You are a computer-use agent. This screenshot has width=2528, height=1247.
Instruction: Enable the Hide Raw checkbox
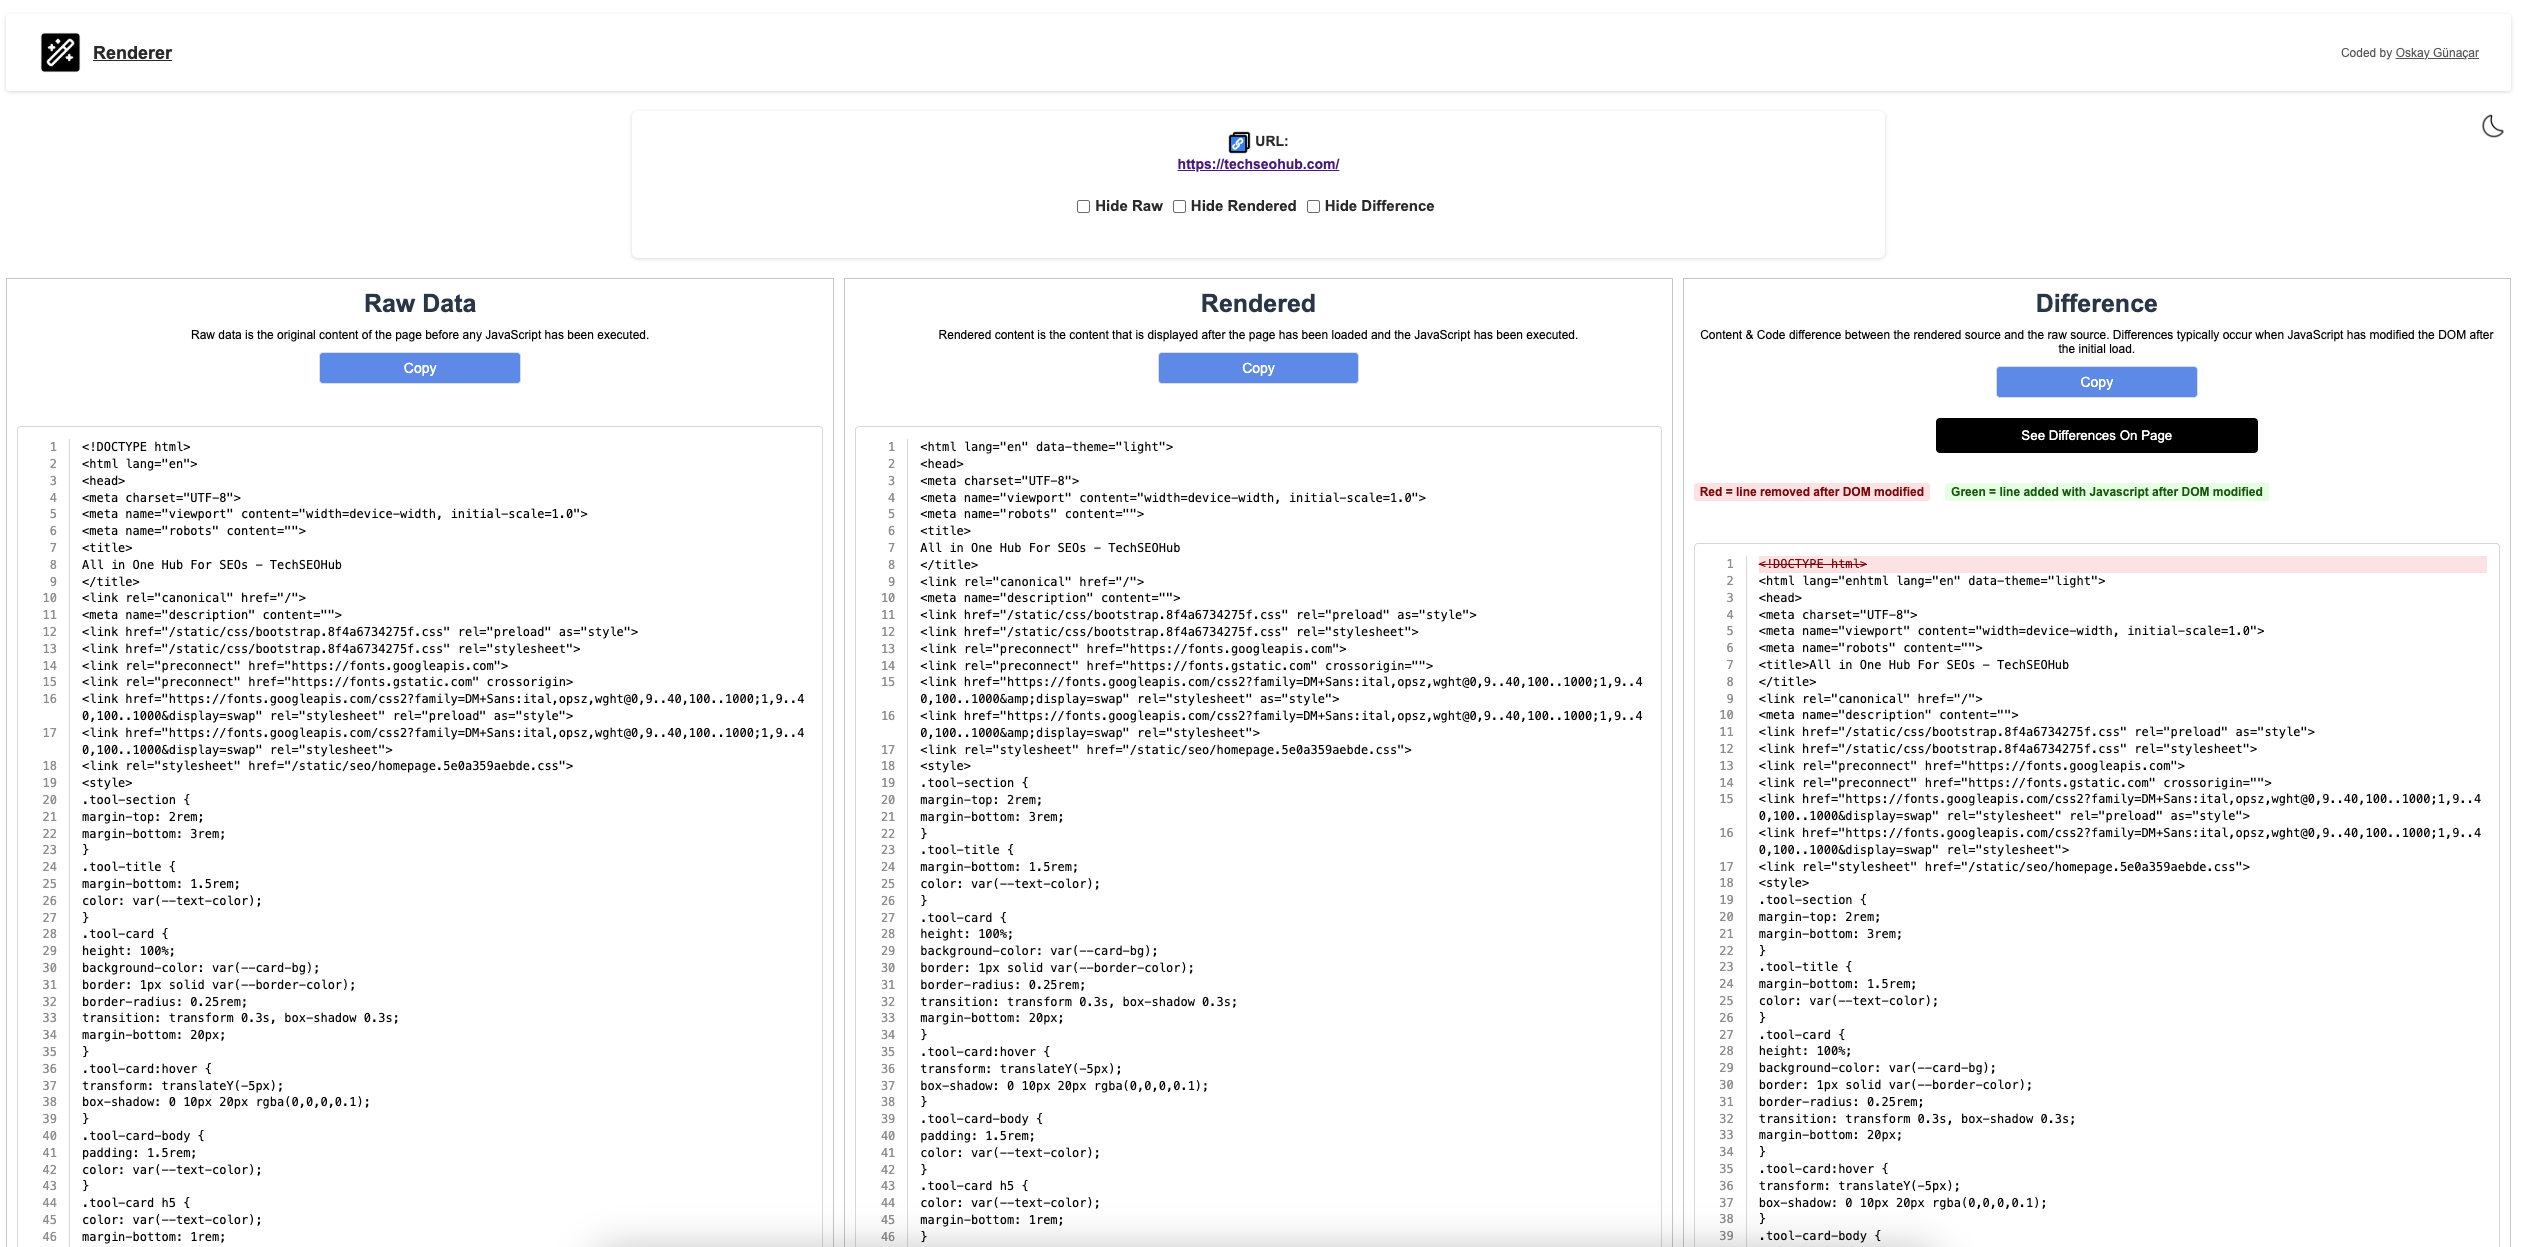click(x=1083, y=206)
